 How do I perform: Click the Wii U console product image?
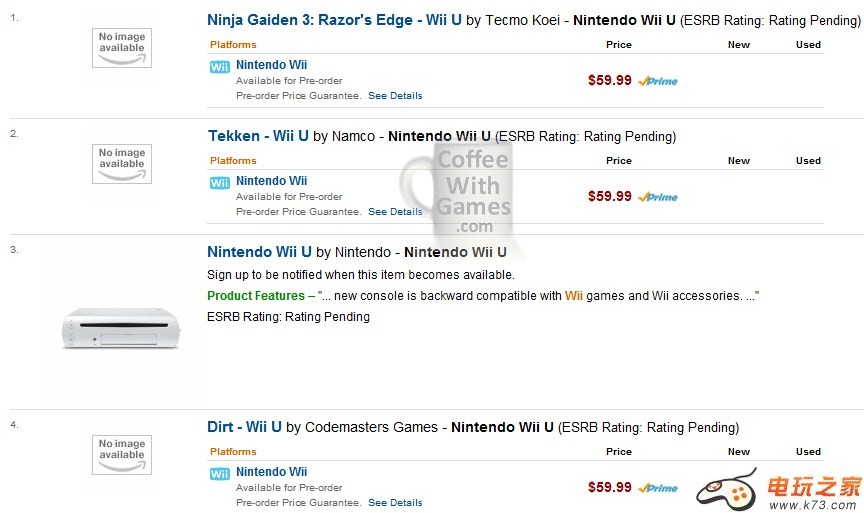(121, 327)
